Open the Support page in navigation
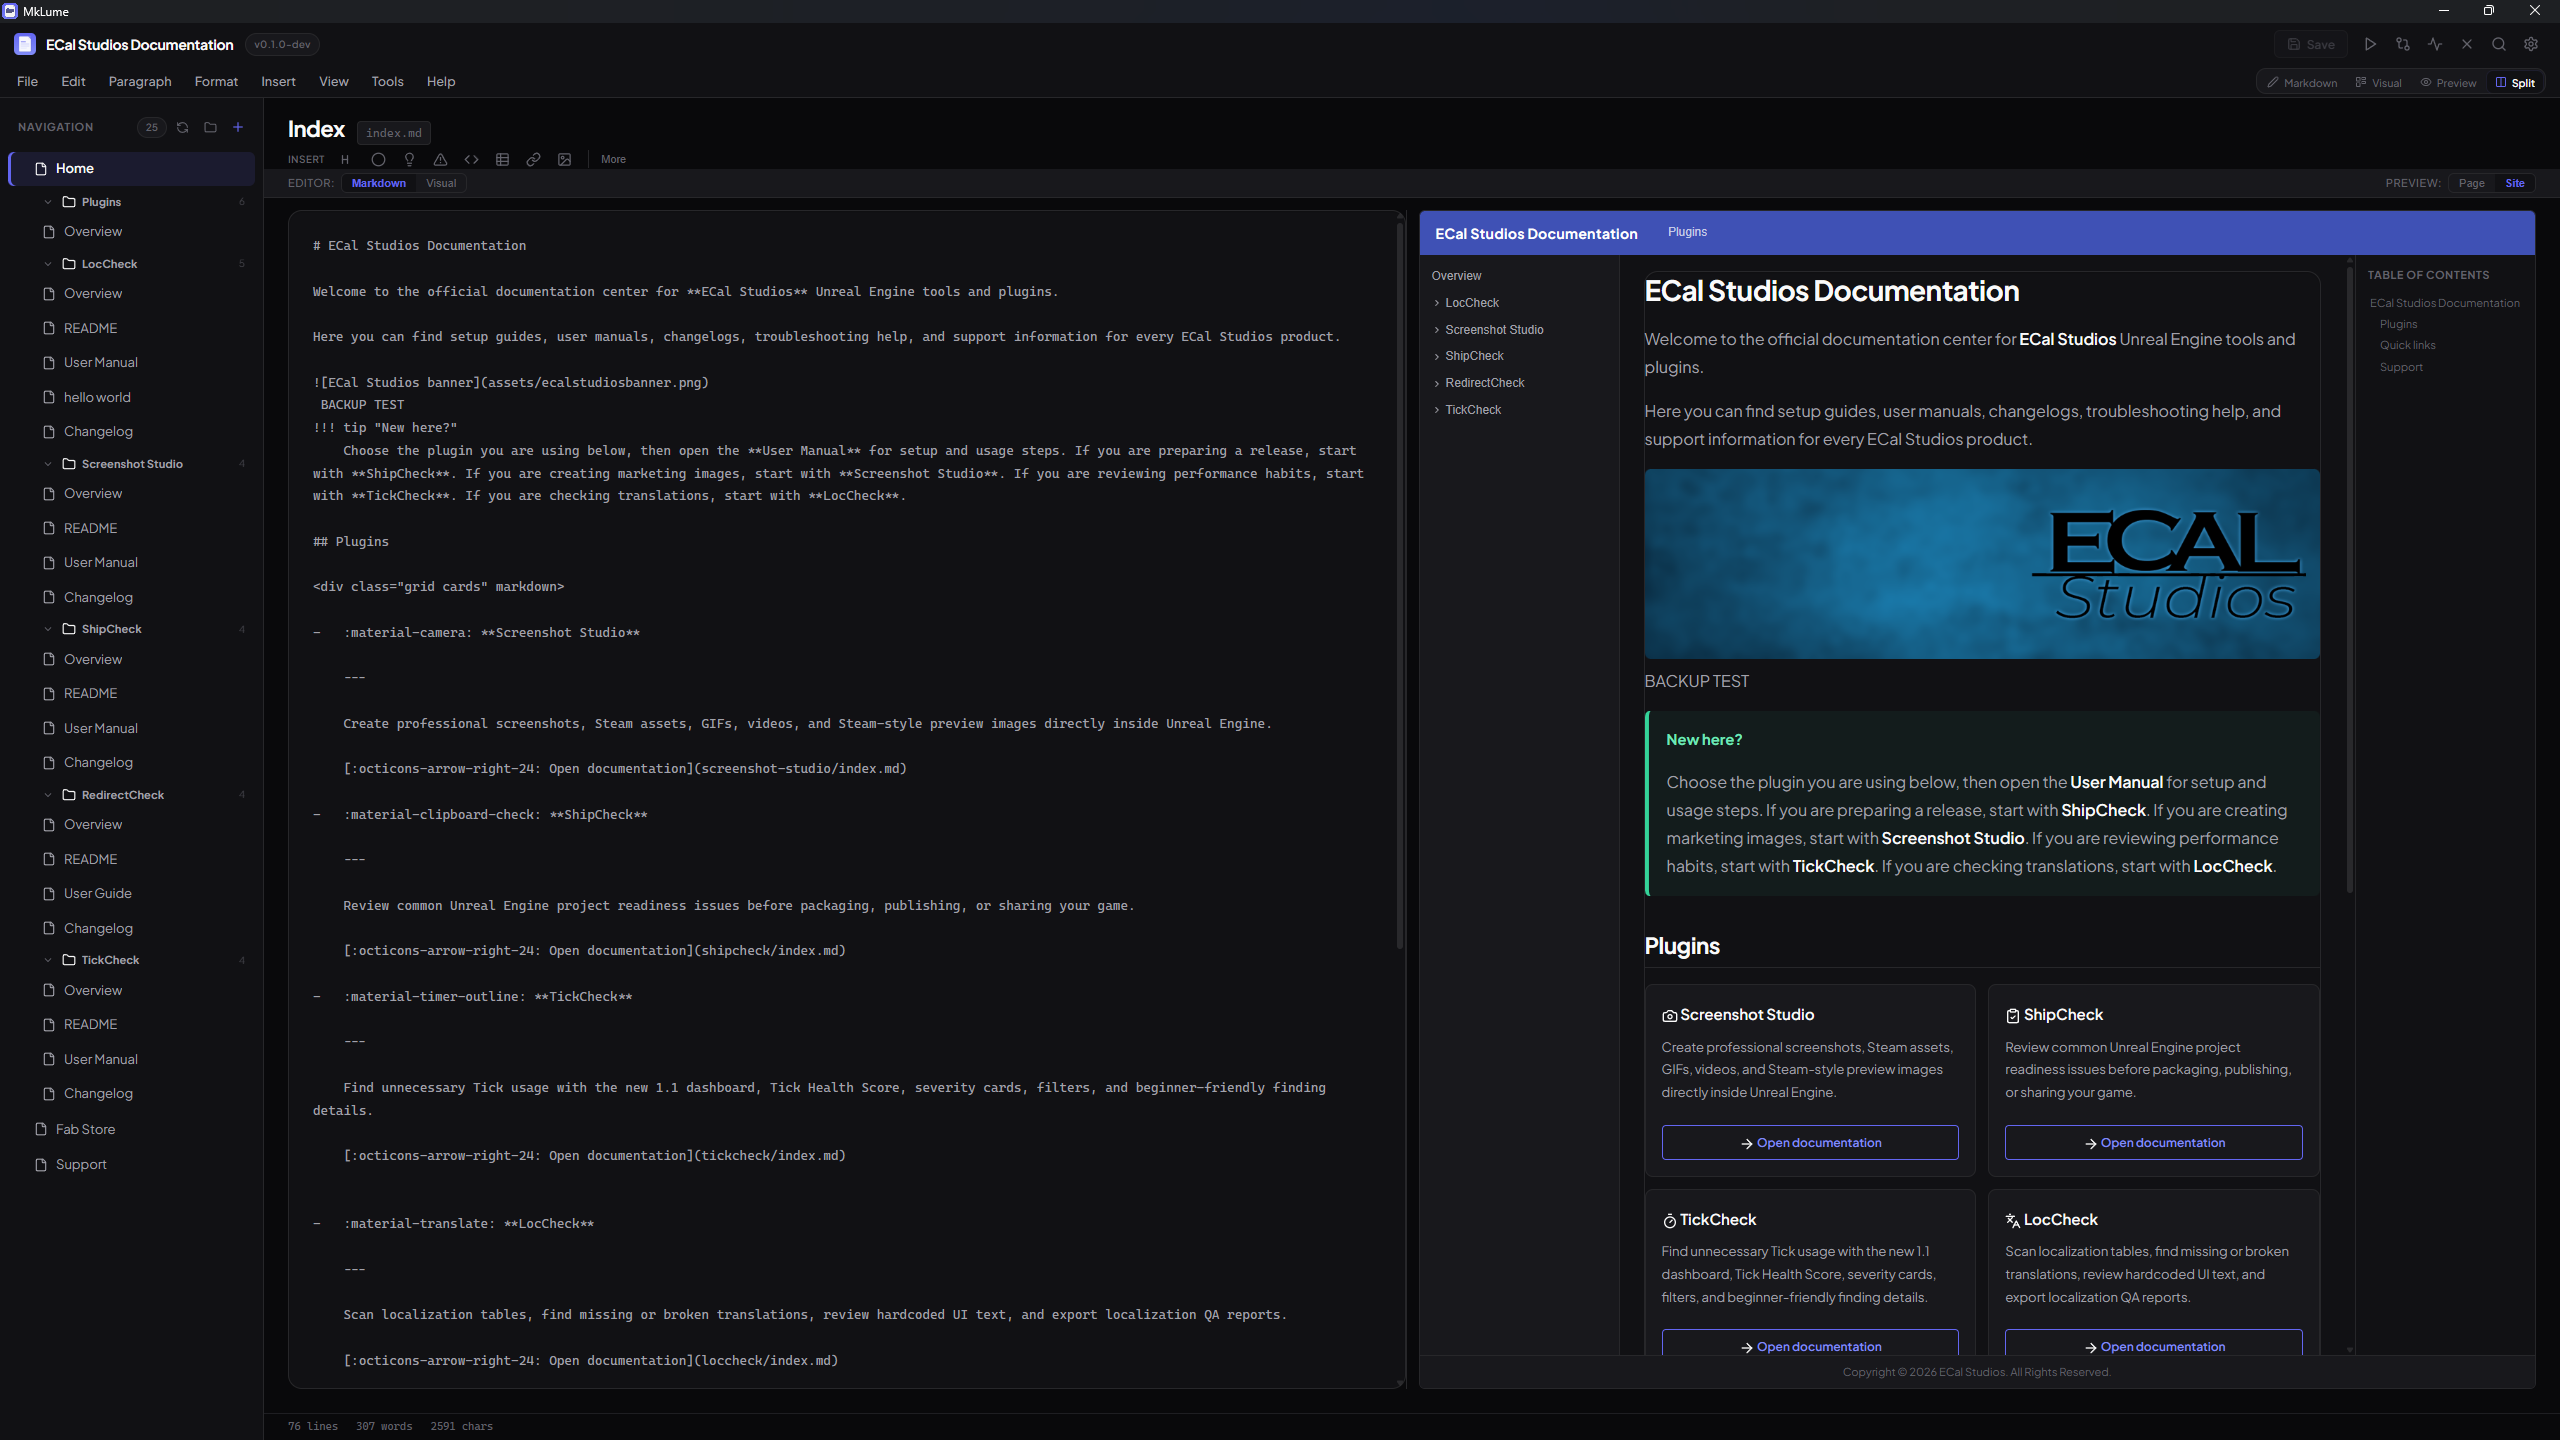This screenshot has width=2560, height=1440. coord(81,1164)
